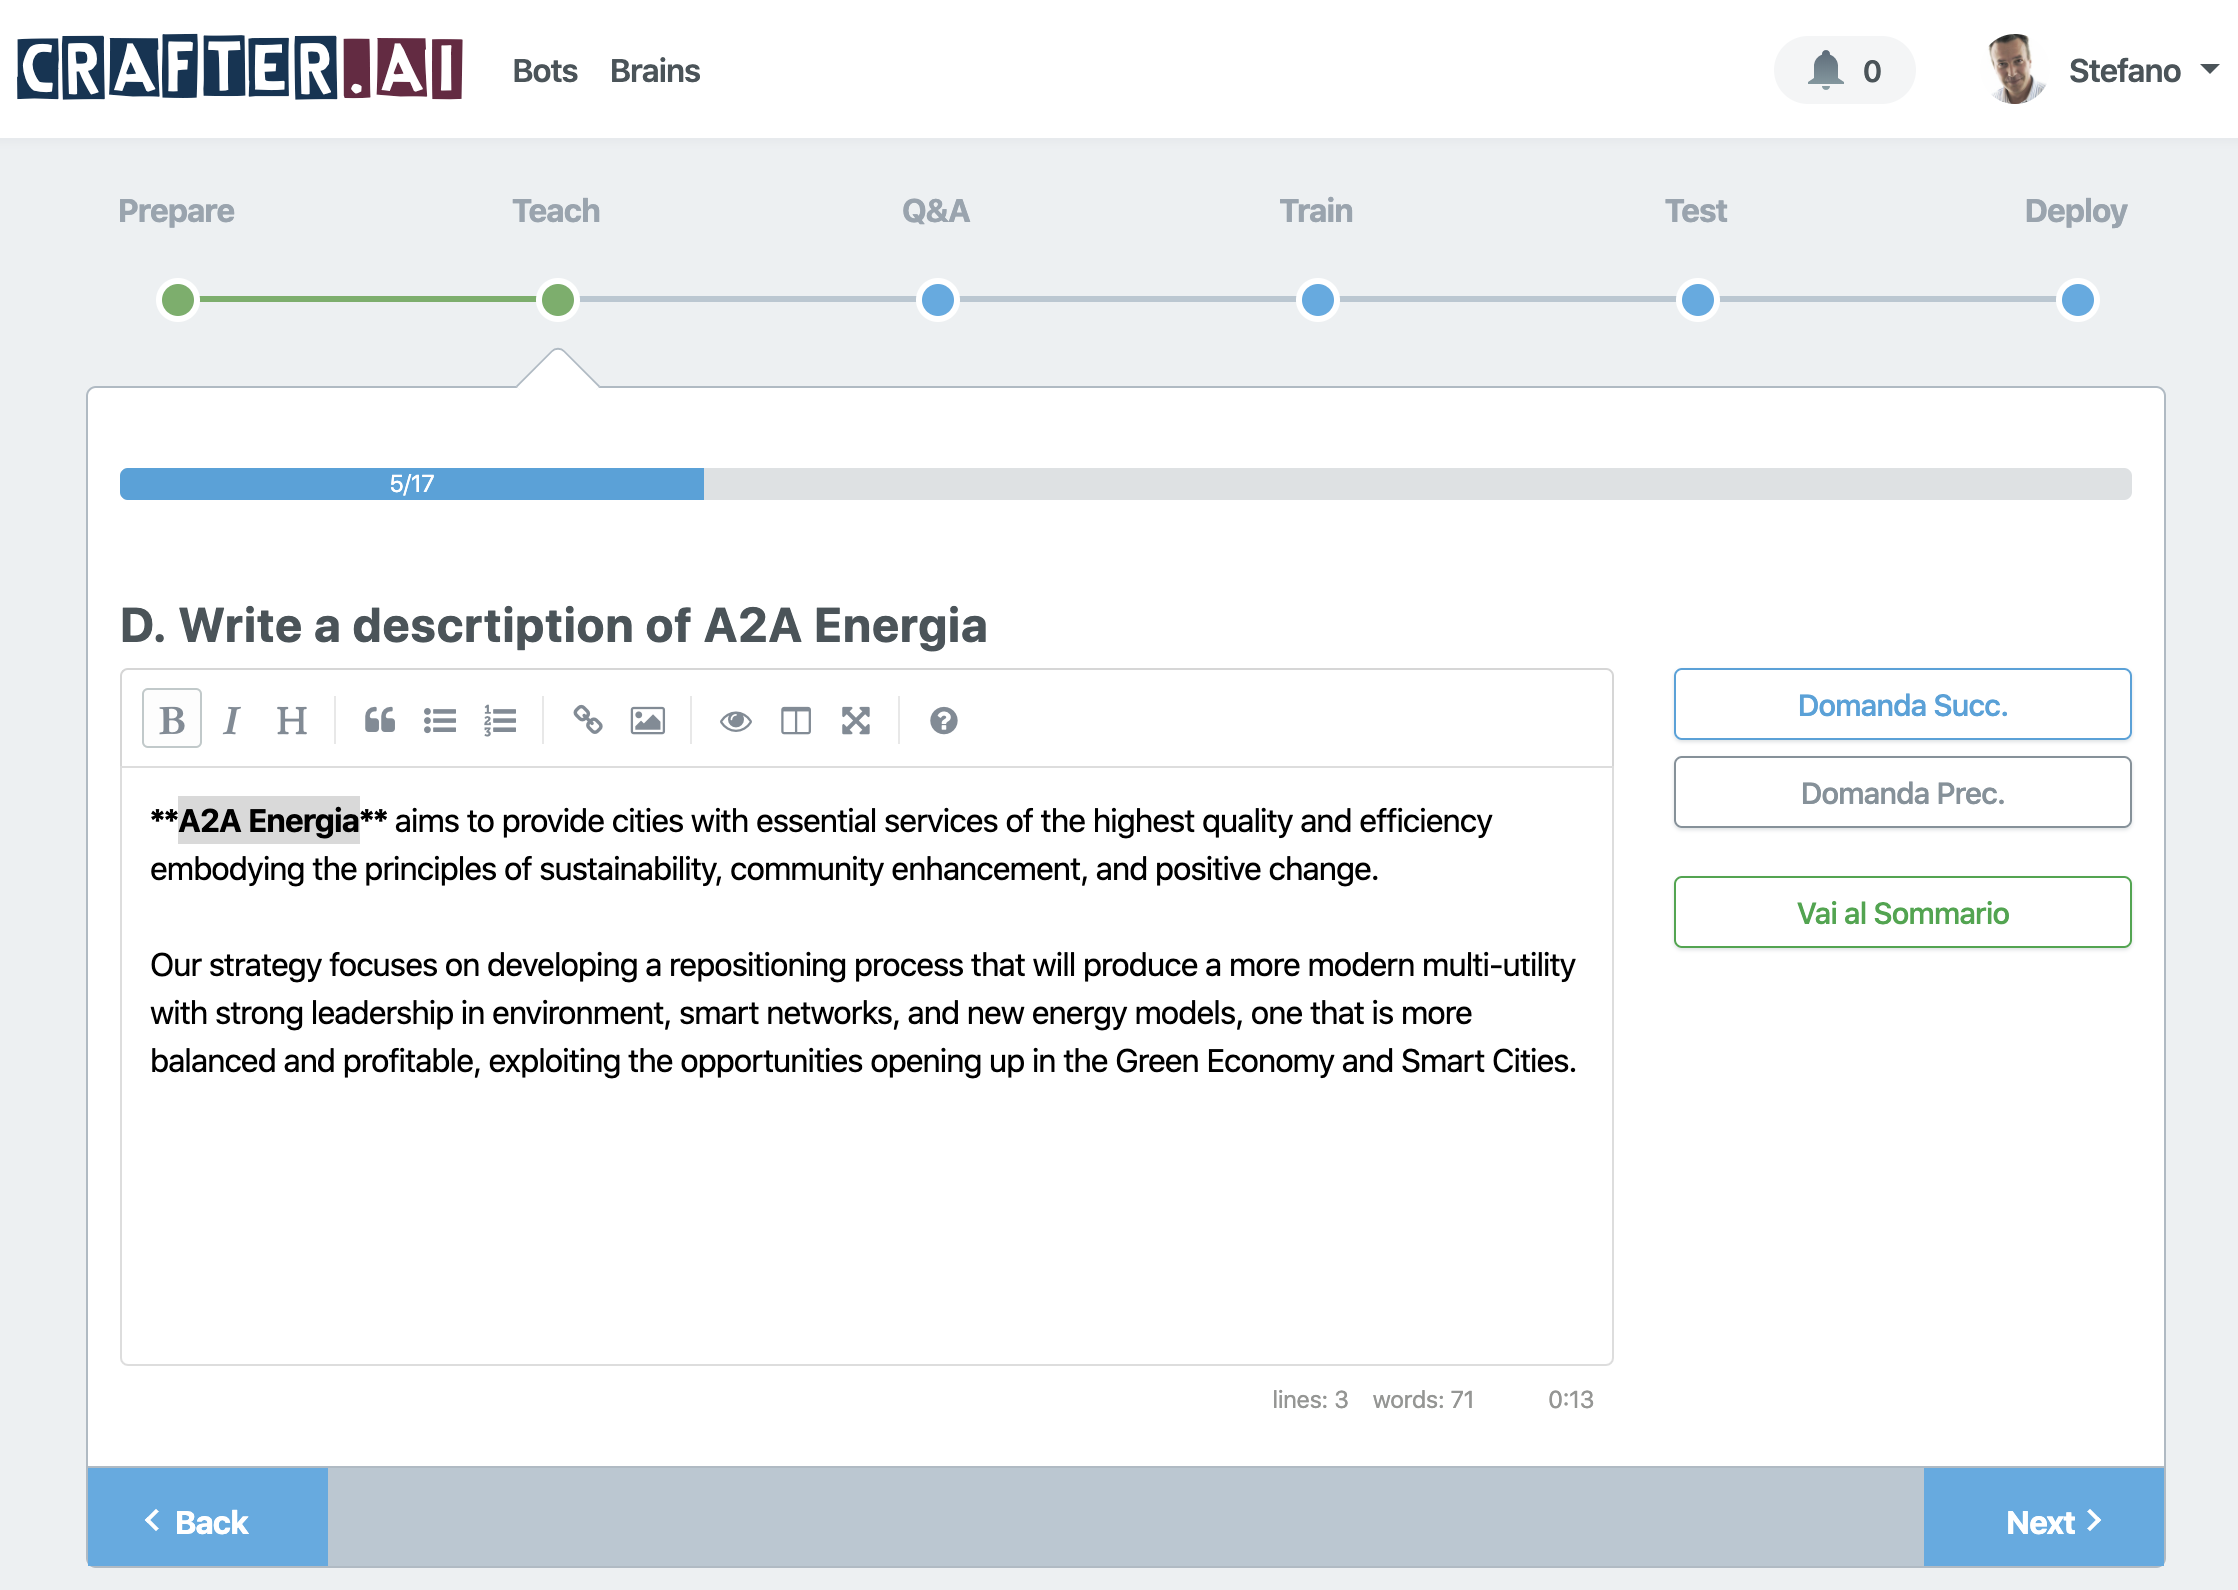Insert a heading using the H icon
The image size is (2238, 1590).
(291, 719)
